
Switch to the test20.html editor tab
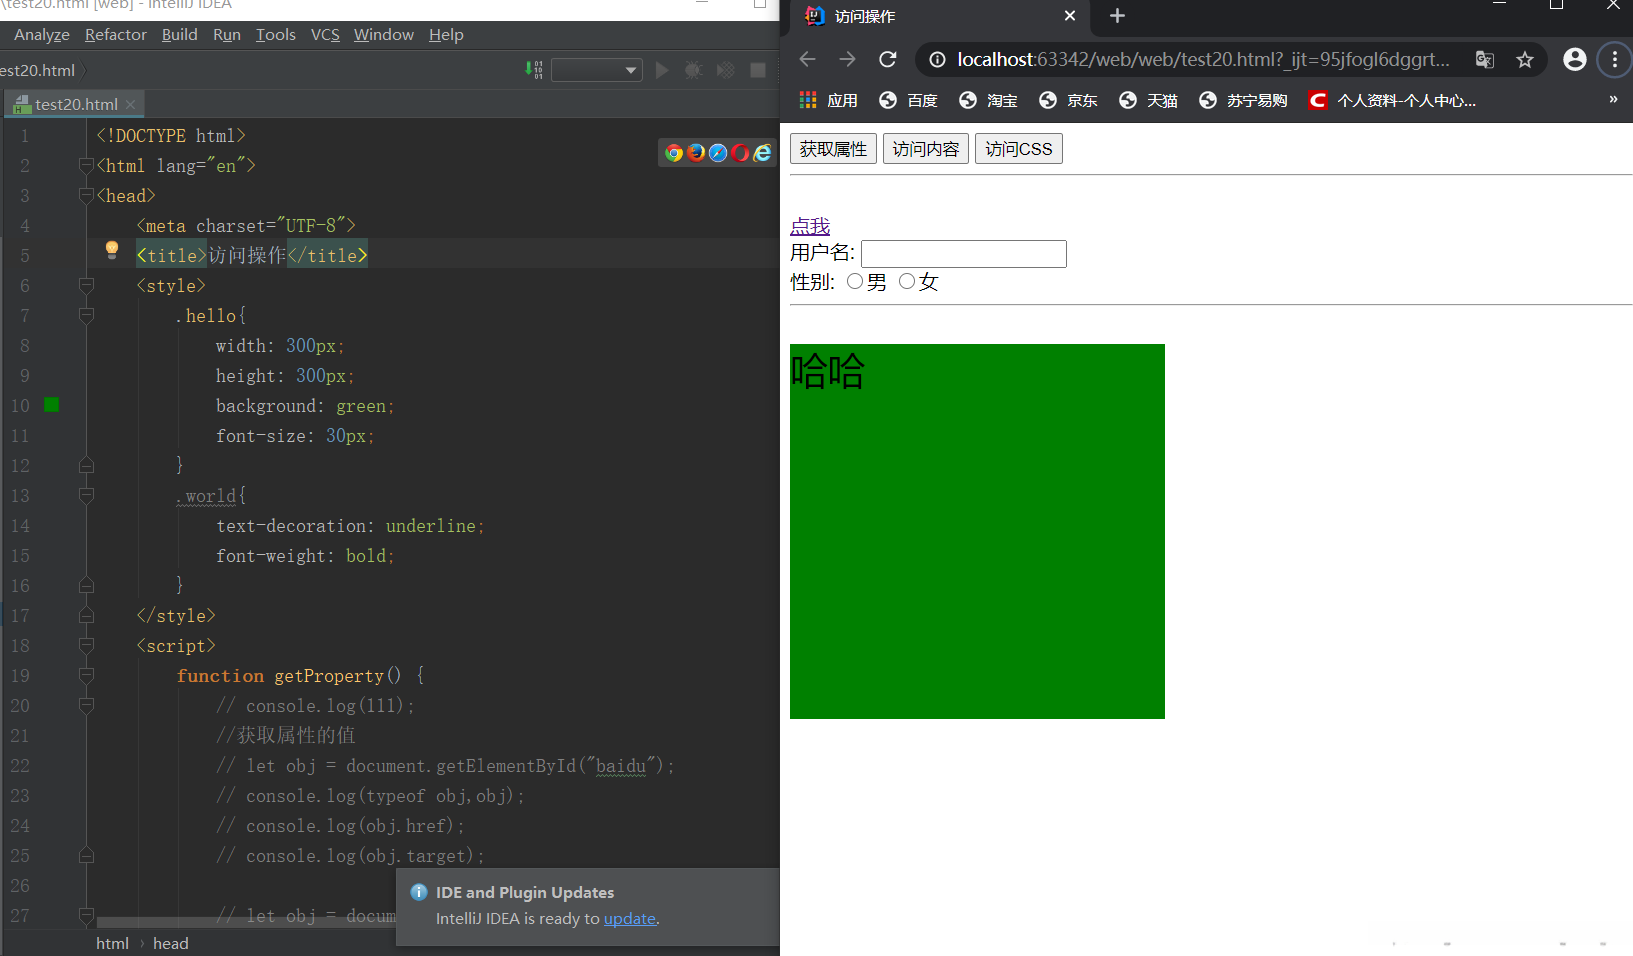[75, 104]
